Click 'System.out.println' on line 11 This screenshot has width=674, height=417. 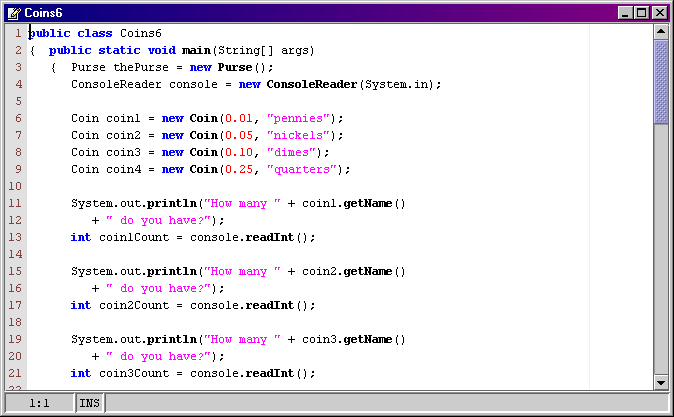134,203
